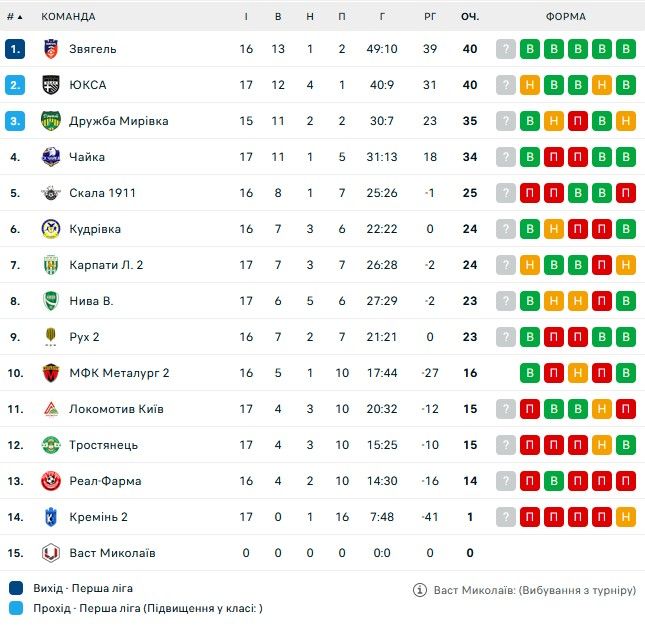This screenshot has height=627, width=645.
Task: Click Кремінь 2's yellow Н form badge
Action: click(x=626, y=517)
